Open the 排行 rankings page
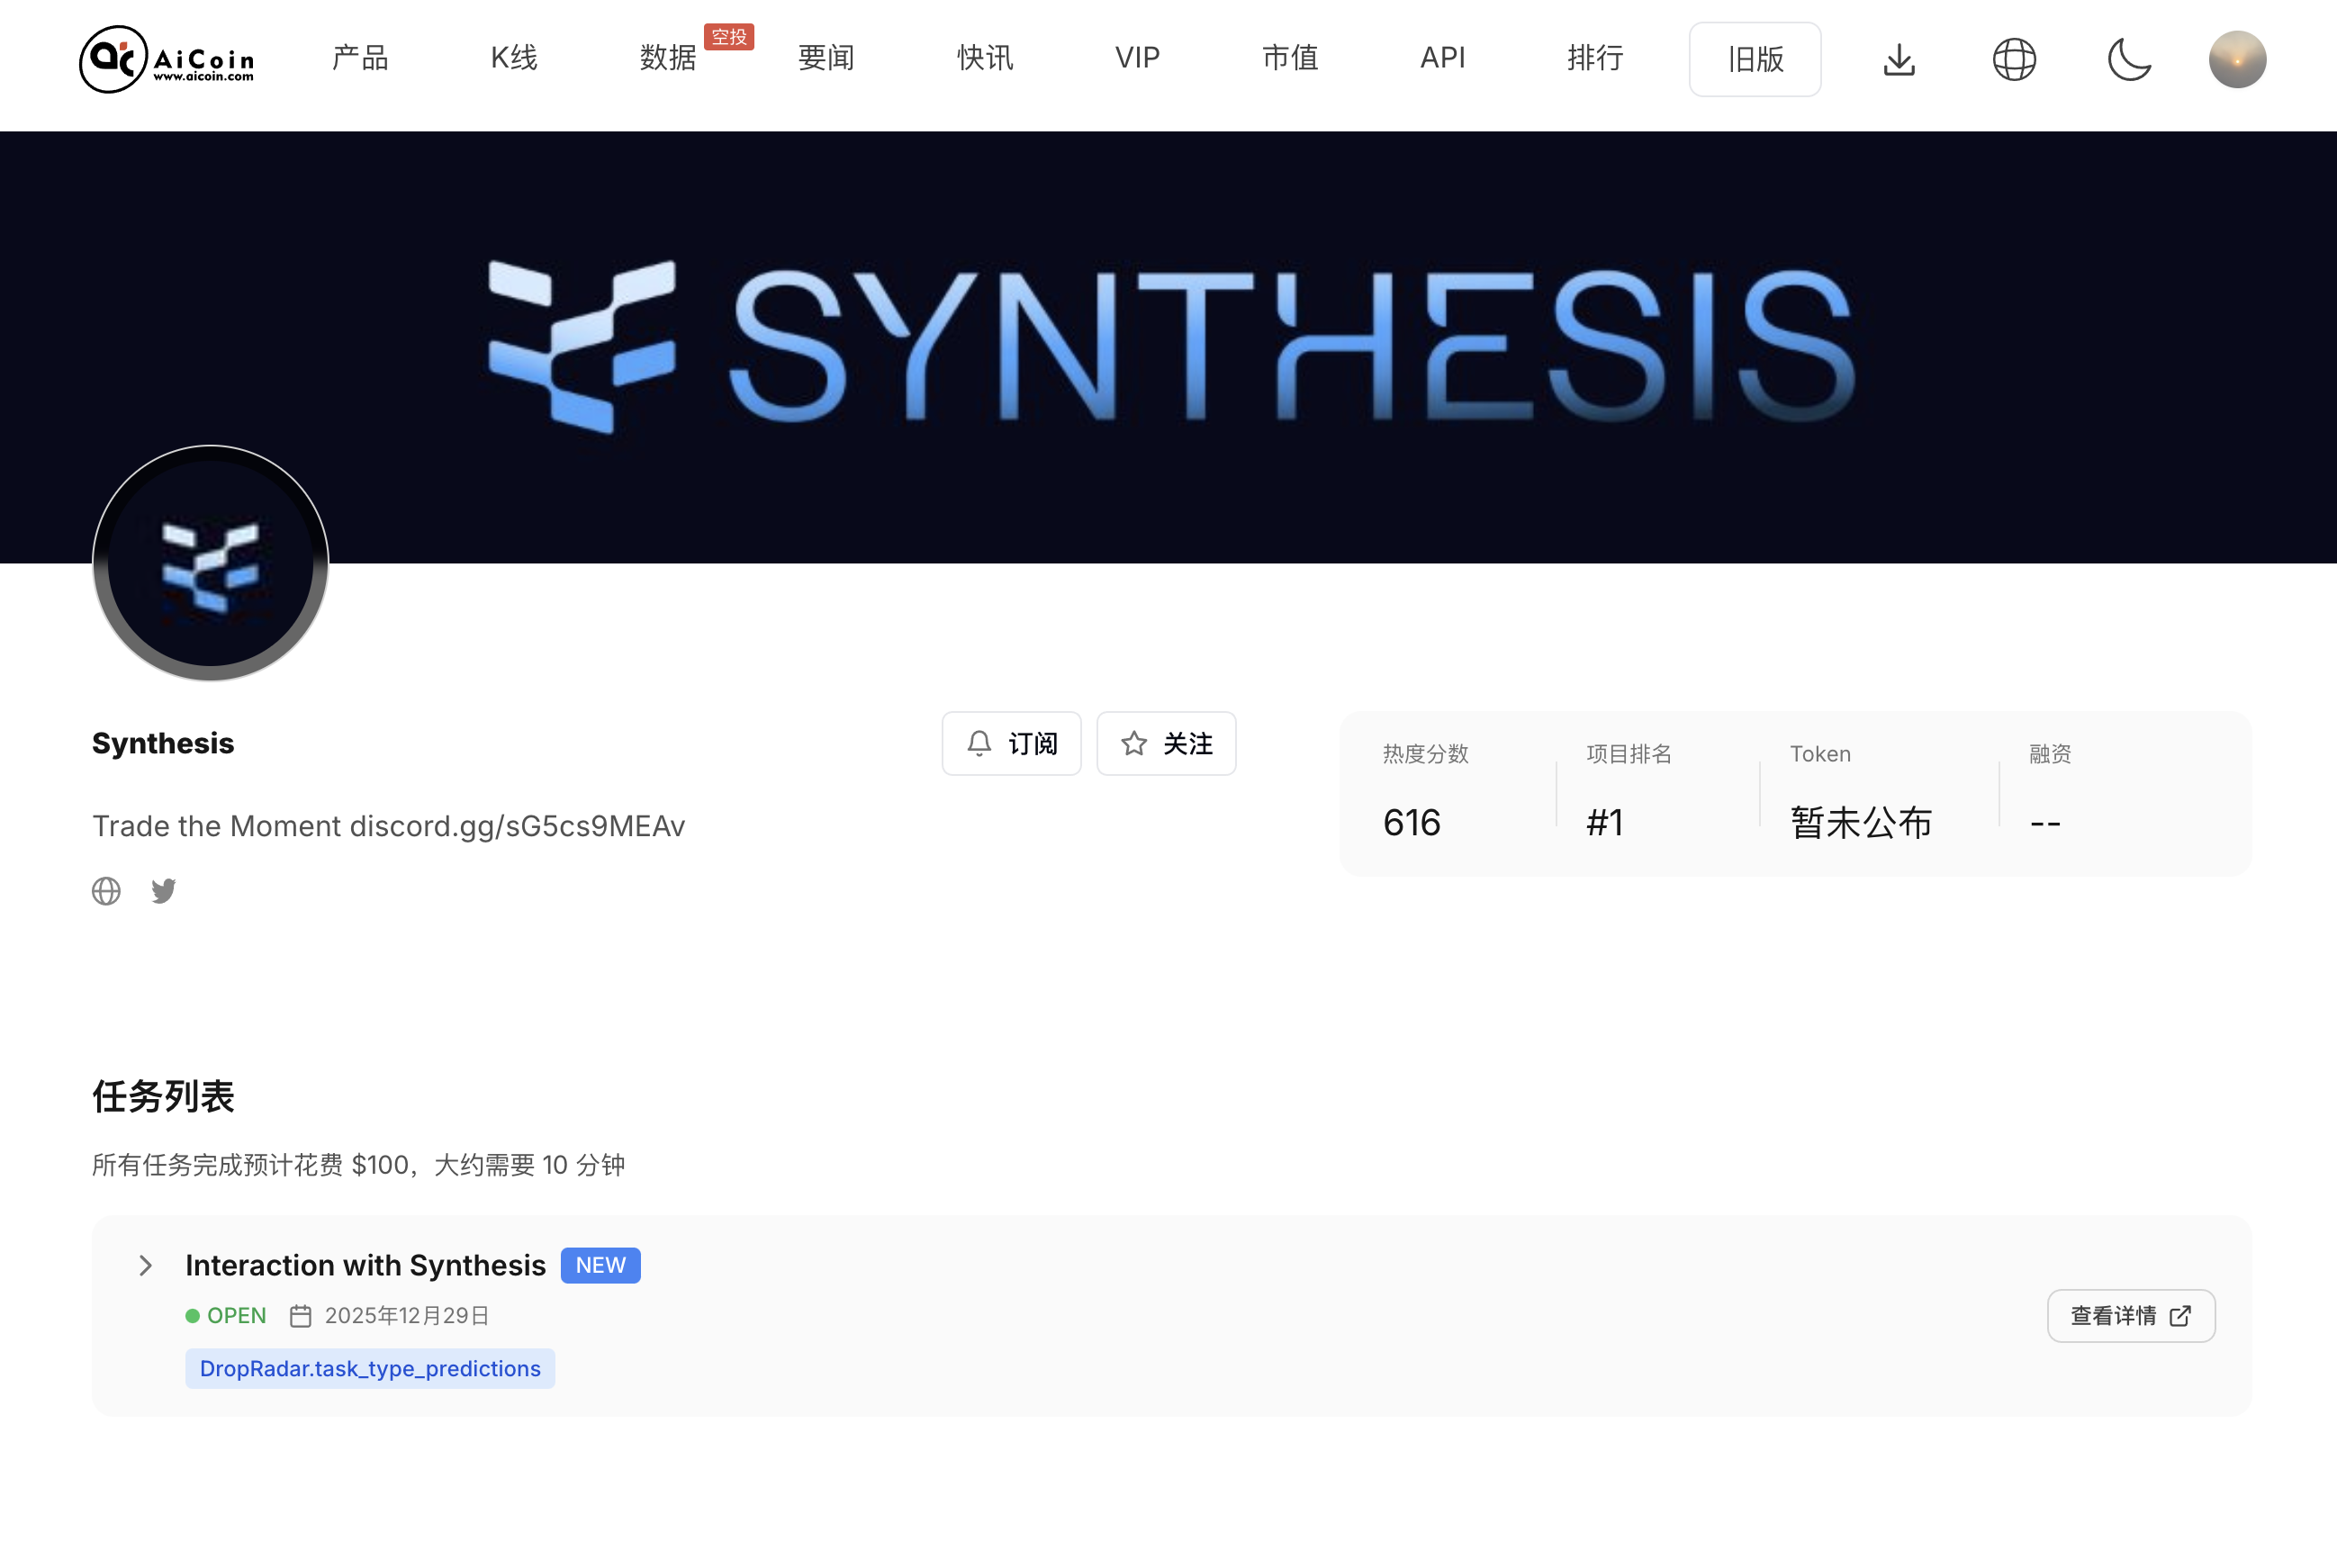 (1595, 58)
